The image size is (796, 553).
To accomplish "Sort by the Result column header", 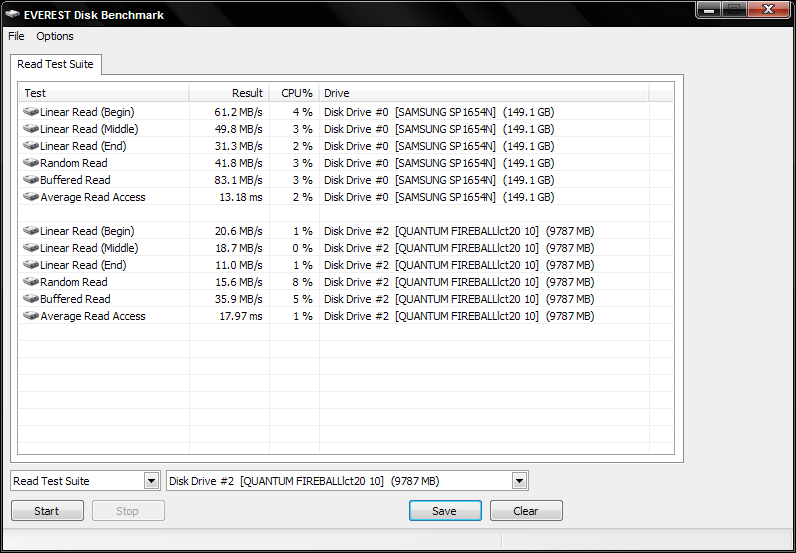I will point(229,93).
